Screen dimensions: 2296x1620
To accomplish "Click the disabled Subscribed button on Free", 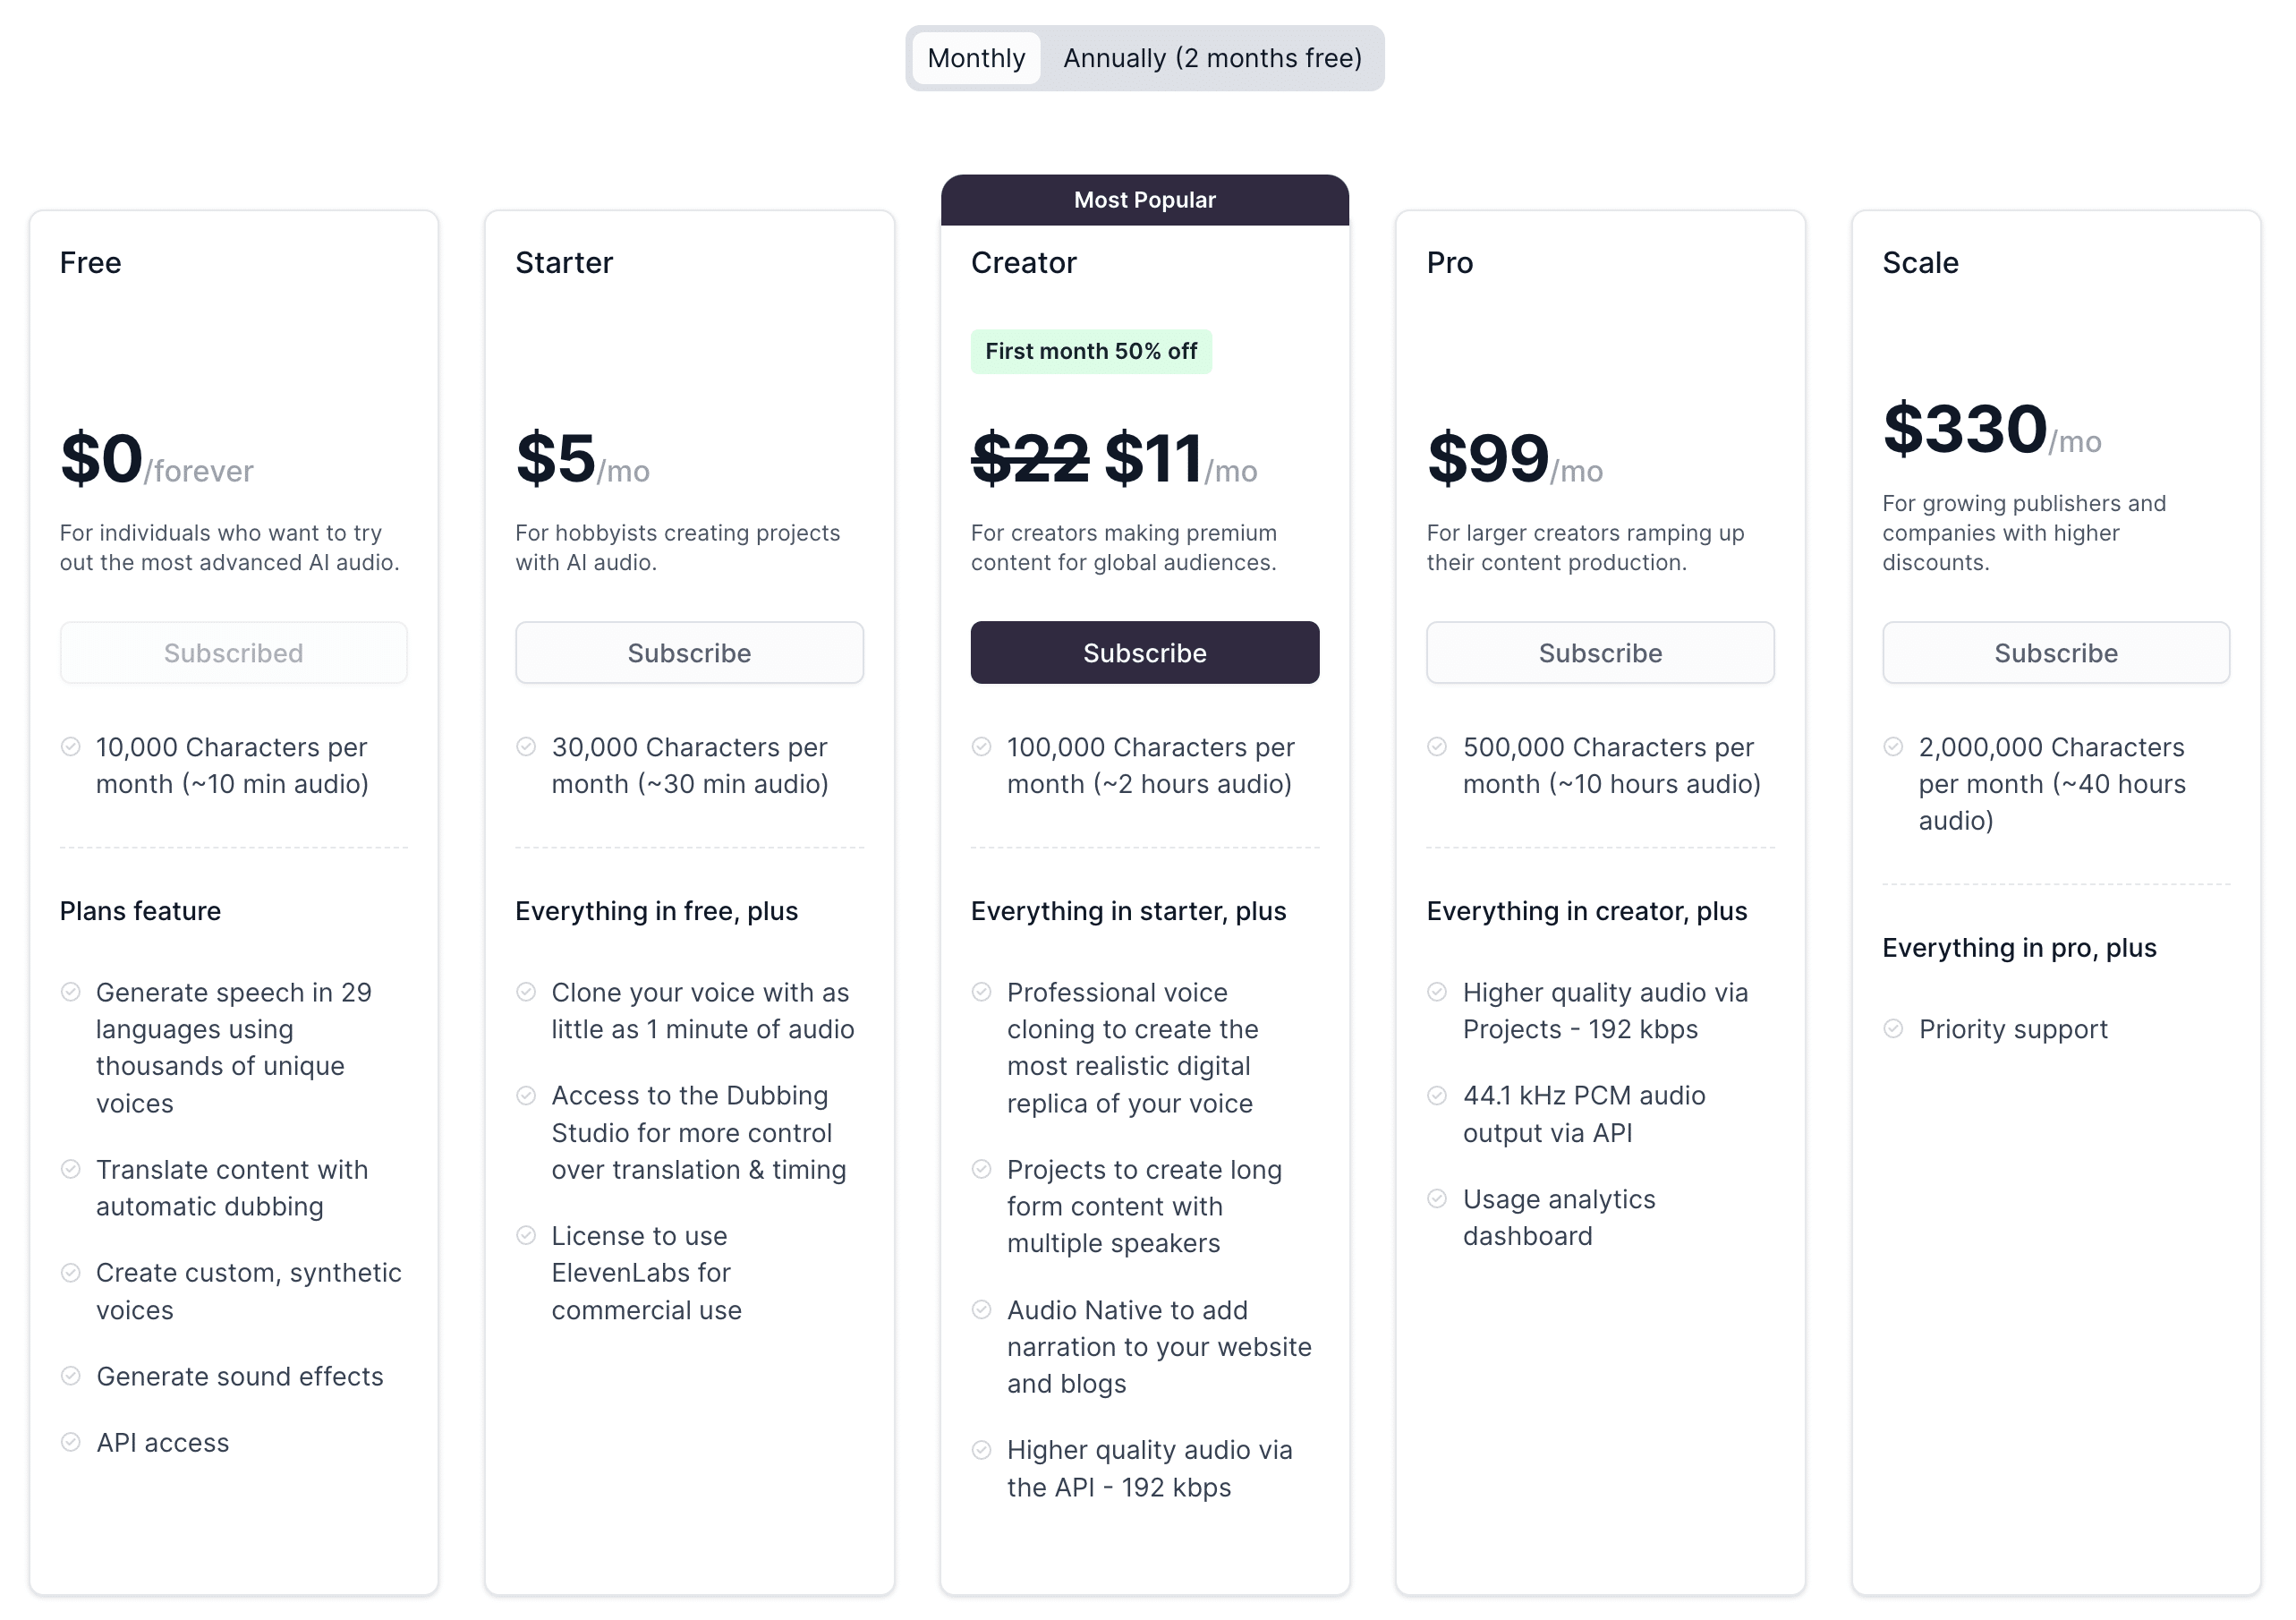I will 233,653.
